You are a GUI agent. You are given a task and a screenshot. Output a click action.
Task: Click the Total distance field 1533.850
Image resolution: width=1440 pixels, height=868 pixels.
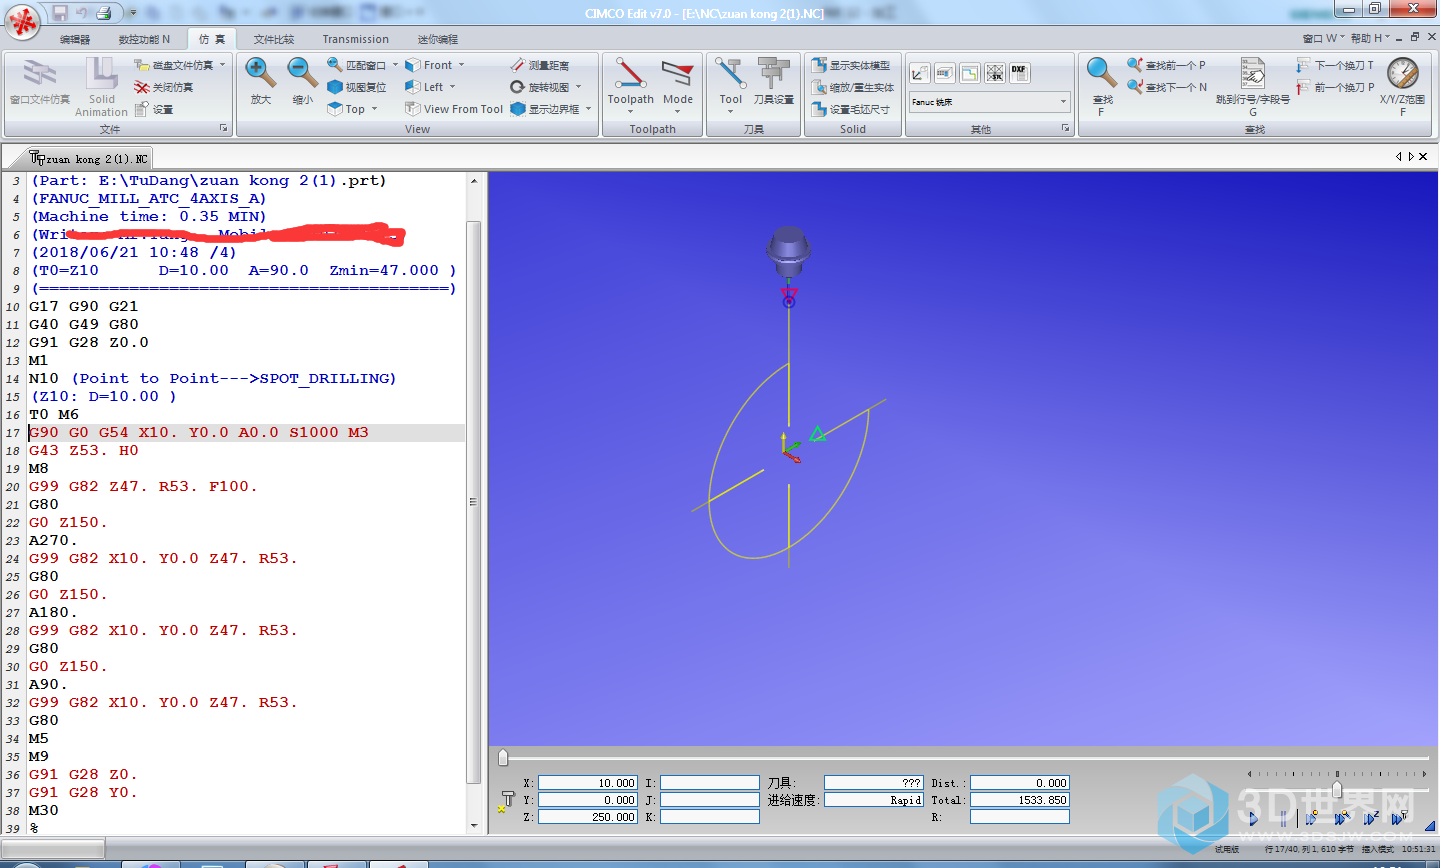point(1020,800)
